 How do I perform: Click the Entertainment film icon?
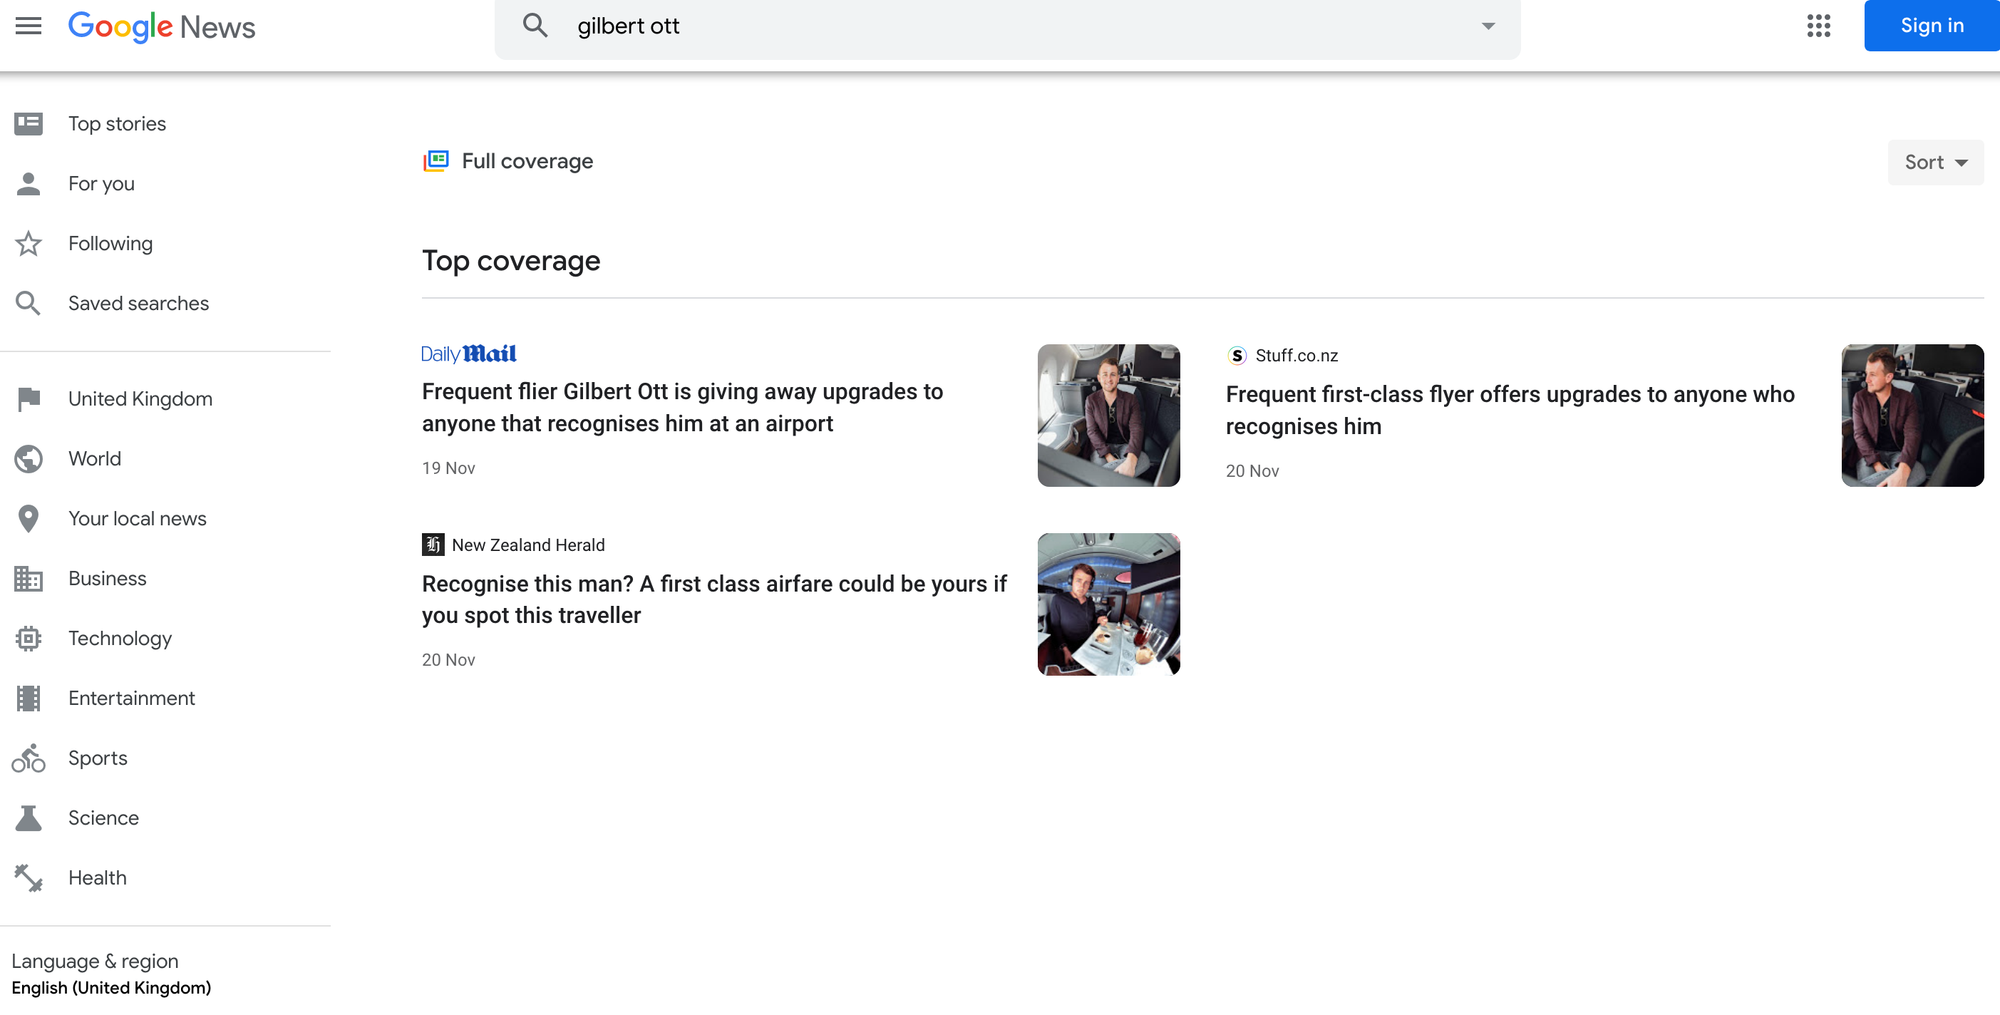(x=29, y=698)
